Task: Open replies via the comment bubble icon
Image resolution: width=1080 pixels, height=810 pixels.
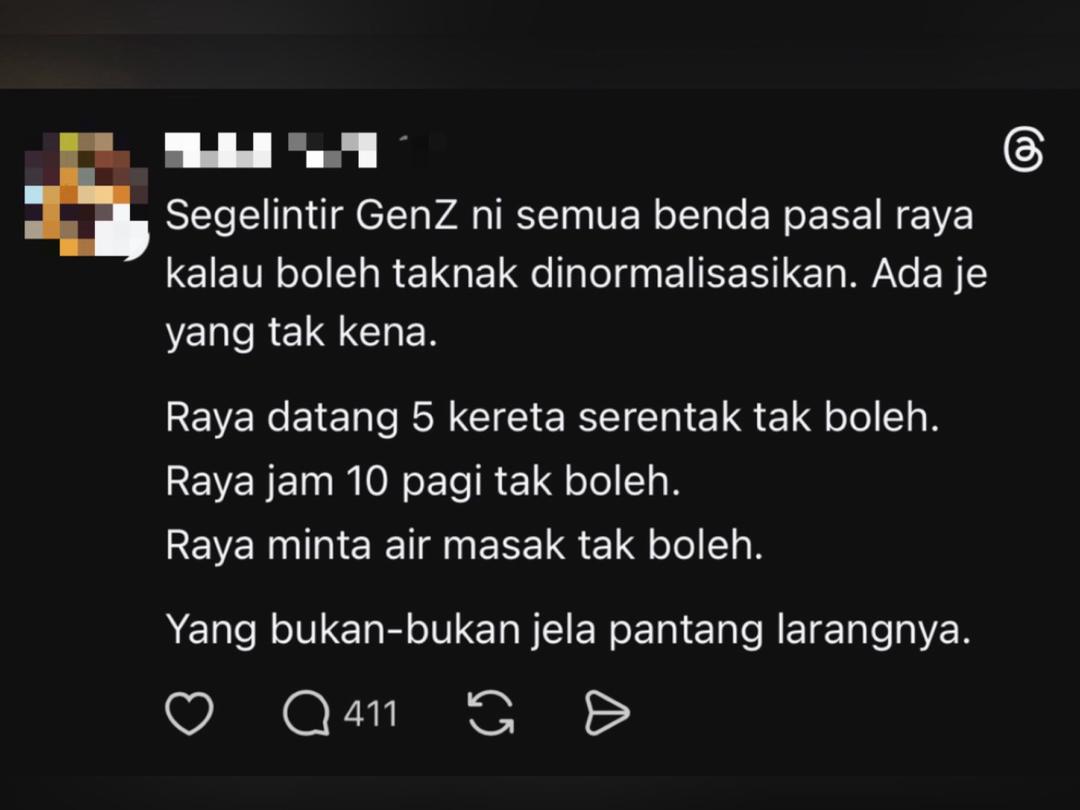Action: click(x=306, y=714)
